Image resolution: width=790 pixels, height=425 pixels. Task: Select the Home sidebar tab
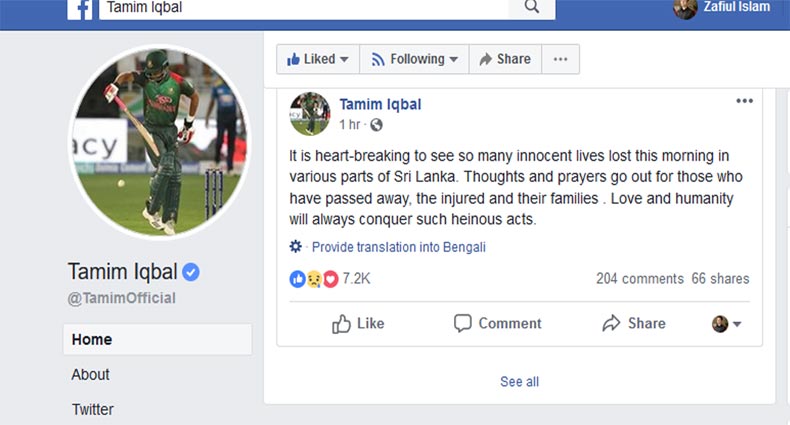157,339
